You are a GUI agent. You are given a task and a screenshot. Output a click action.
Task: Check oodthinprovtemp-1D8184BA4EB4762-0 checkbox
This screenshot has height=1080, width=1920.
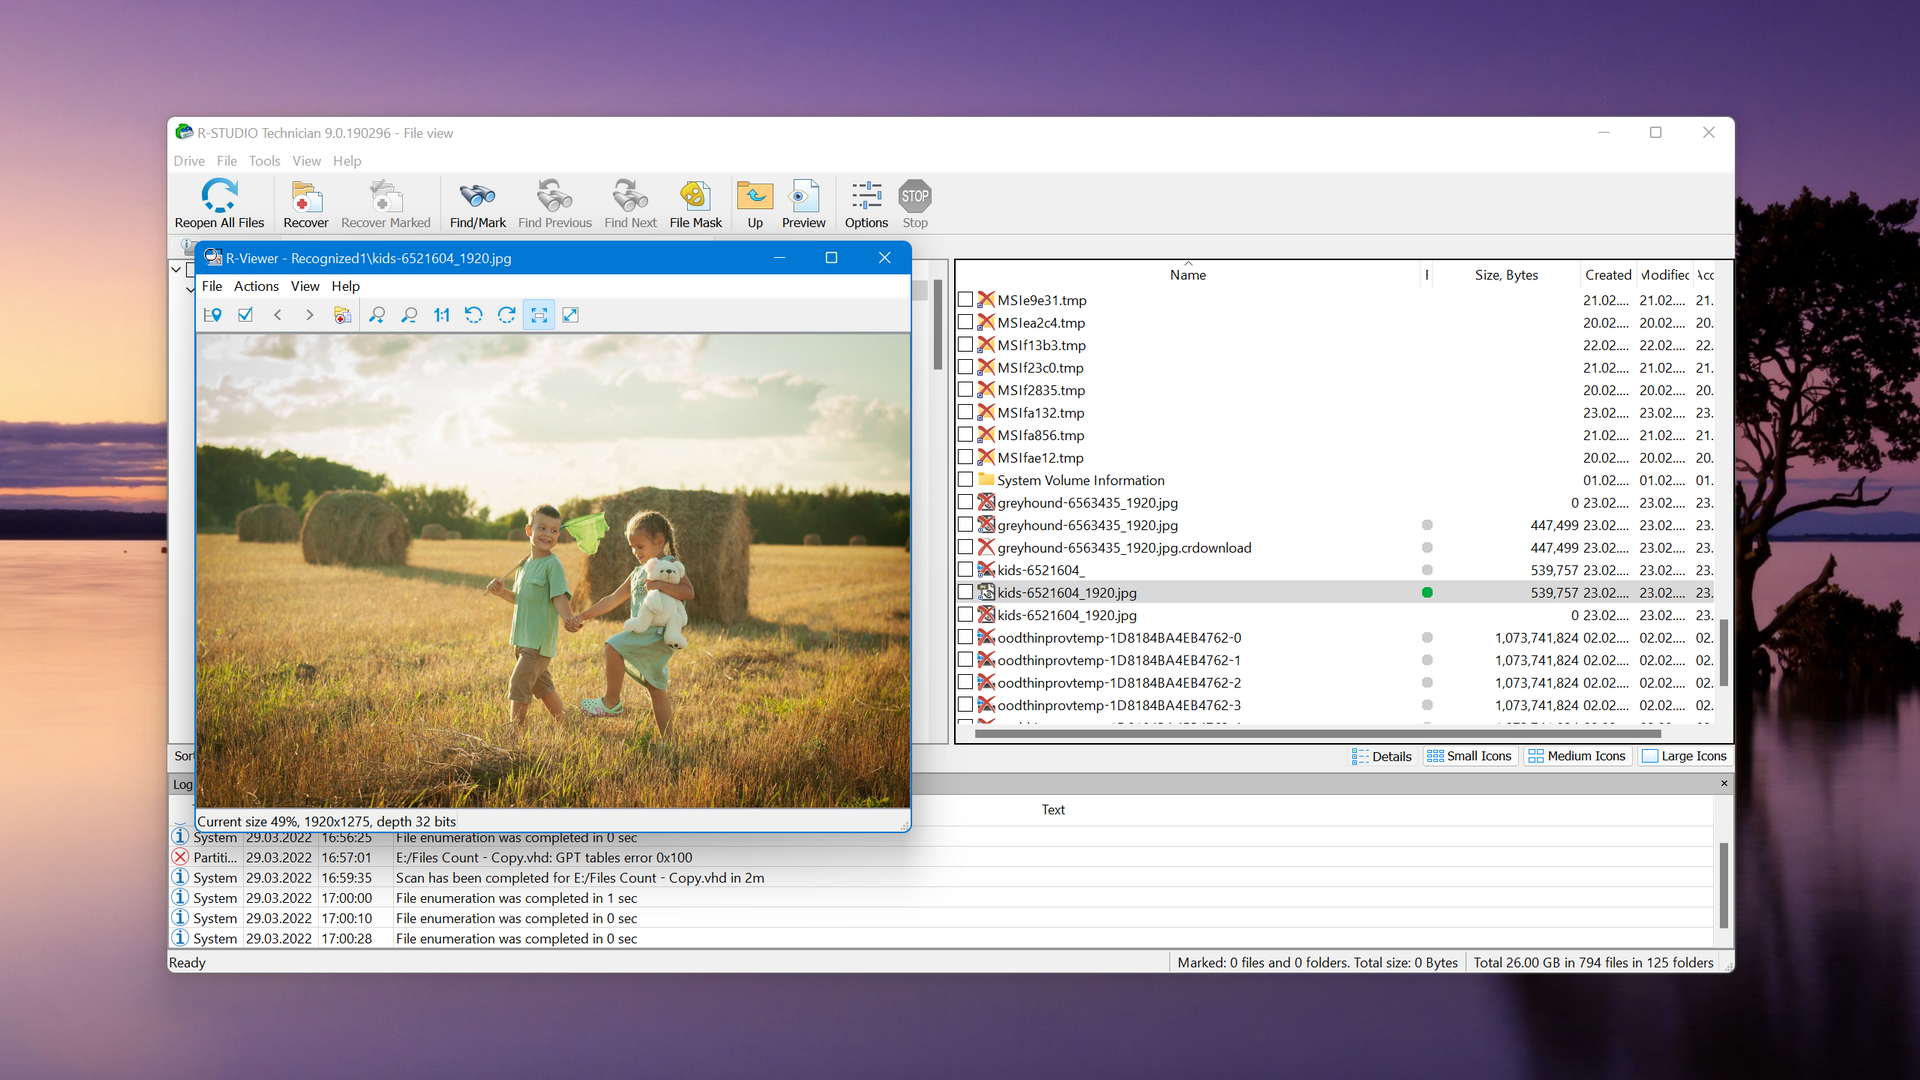tap(965, 637)
